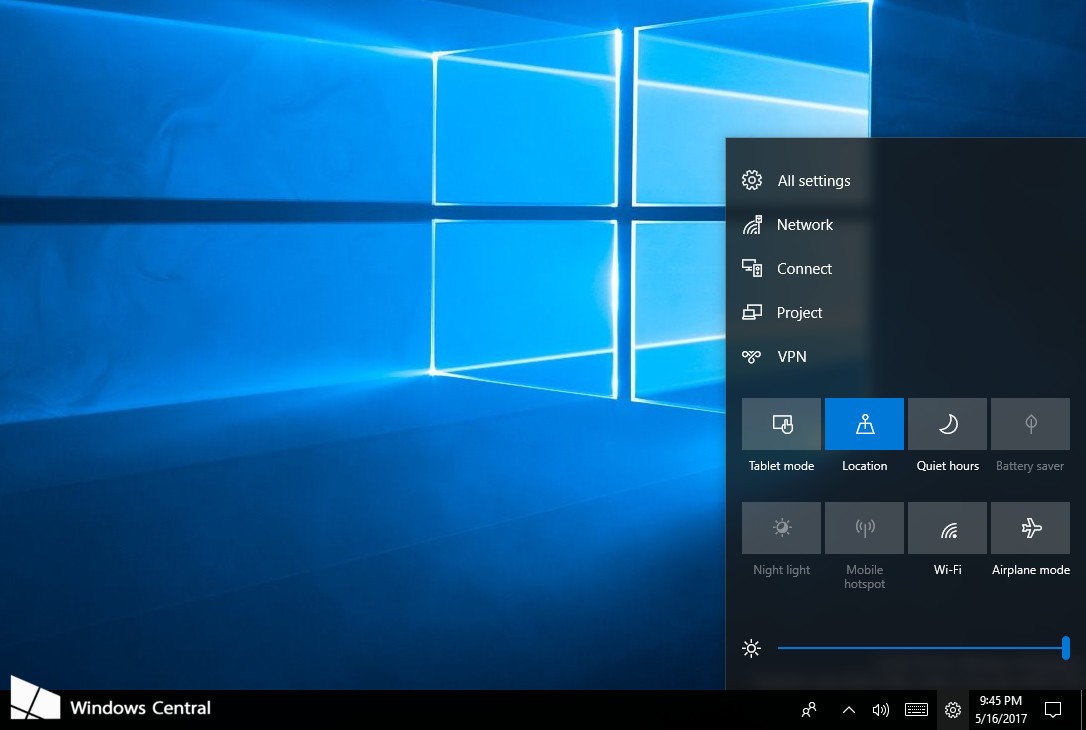The height and width of the screenshot is (730, 1086).
Task: Click the middle of the brightness slider track
Action: coord(922,648)
